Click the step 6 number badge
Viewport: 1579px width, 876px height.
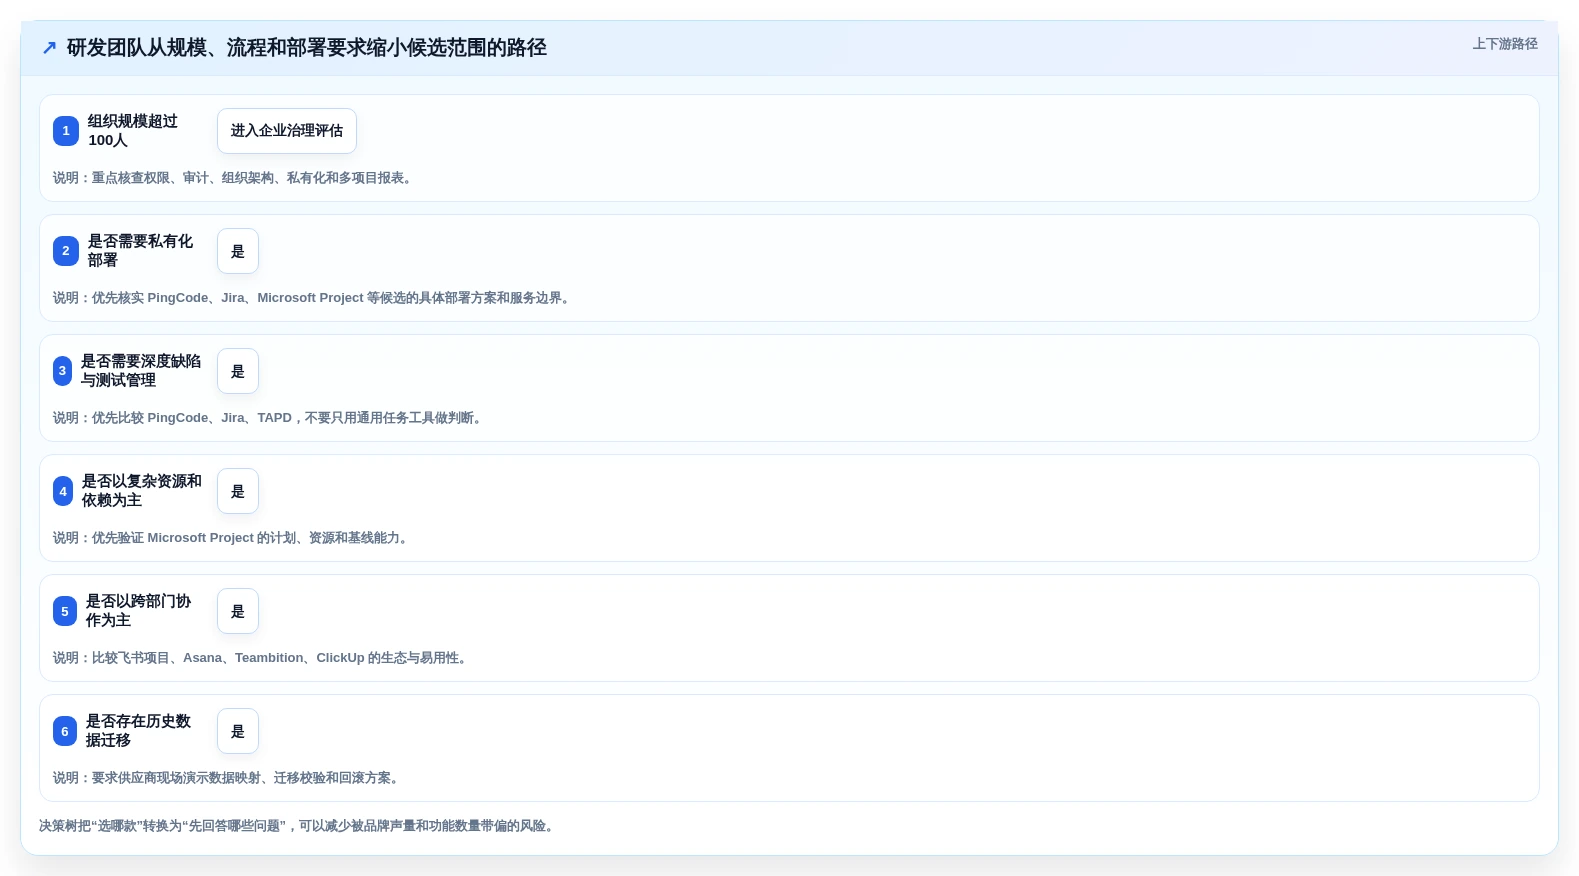click(x=65, y=731)
